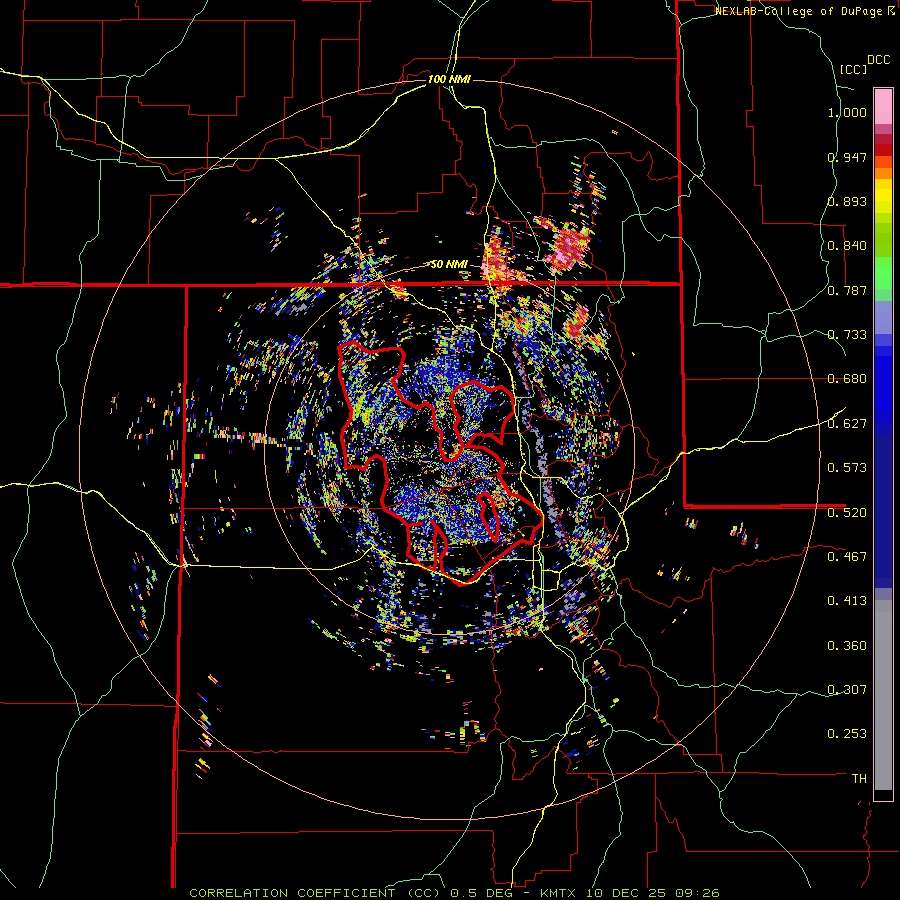Click the [CC] legend heading
Screen dimensions: 900x900
click(854, 69)
